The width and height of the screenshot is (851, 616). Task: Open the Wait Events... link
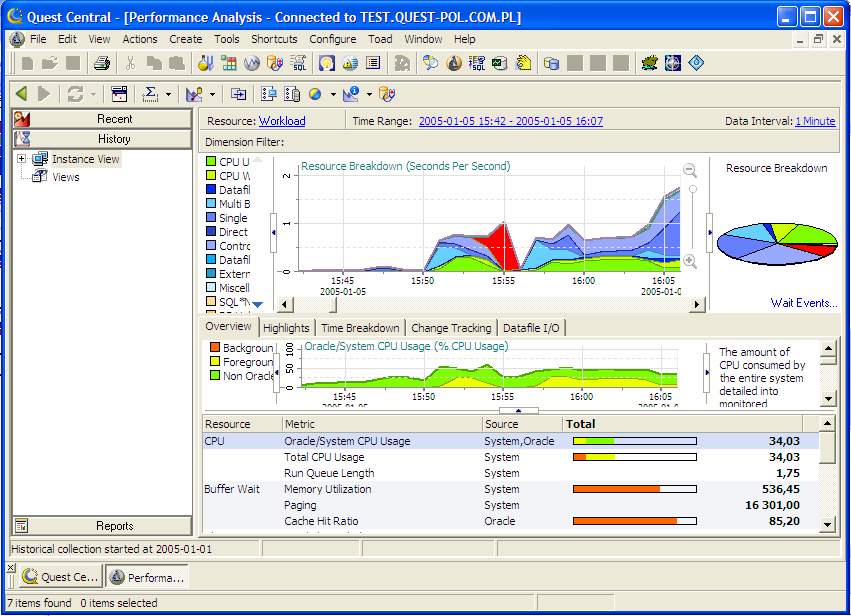pyautogui.click(x=804, y=303)
